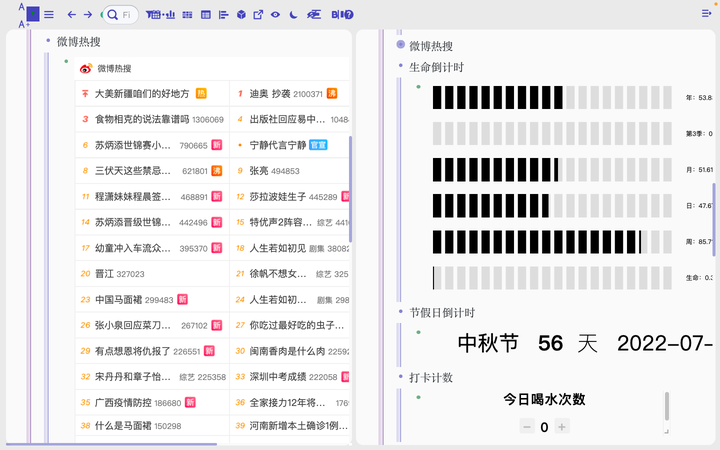Image resolution: width=720 pixels, height=450 pixels.
Task: Click the search field with magnifier
Action: [120, 15]
